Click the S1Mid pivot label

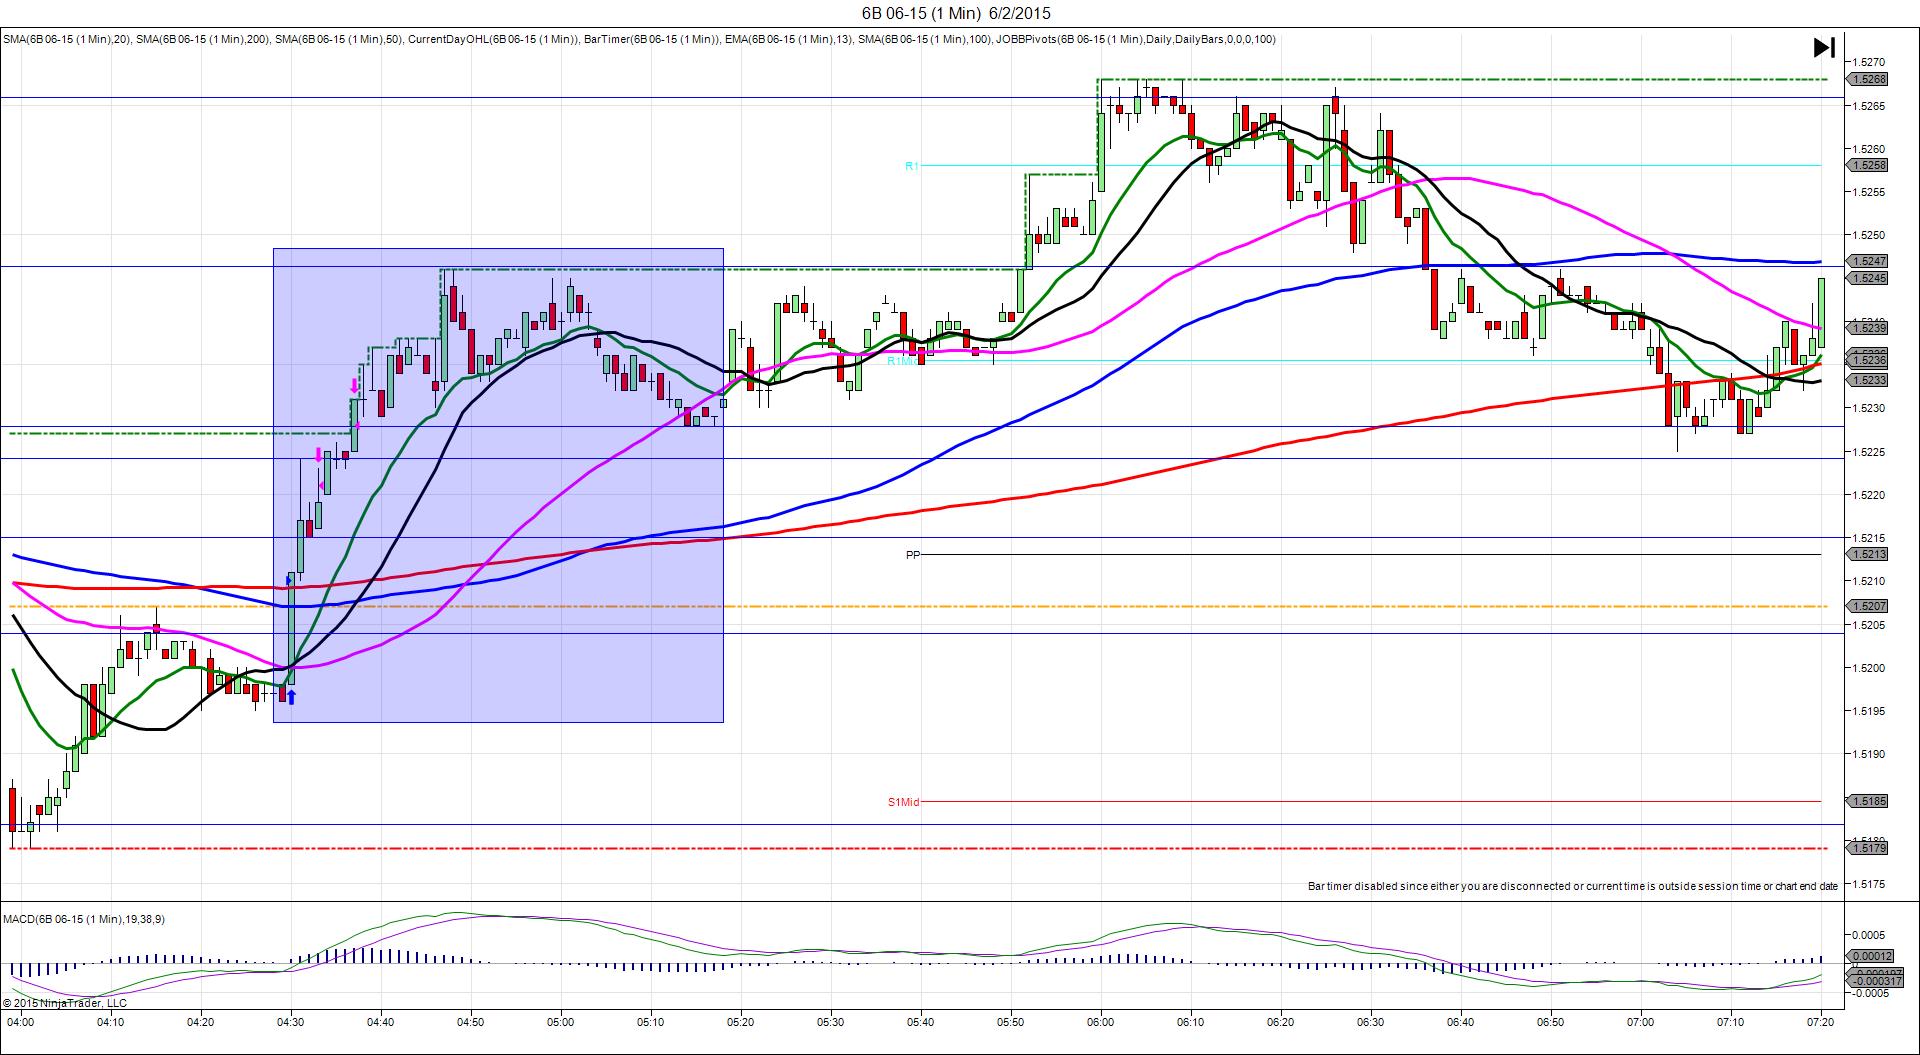903,802
